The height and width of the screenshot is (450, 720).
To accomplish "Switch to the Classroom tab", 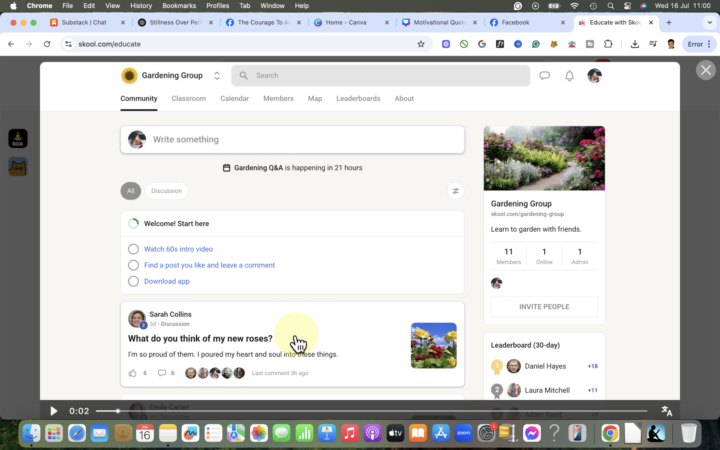I will click(189, 98).
